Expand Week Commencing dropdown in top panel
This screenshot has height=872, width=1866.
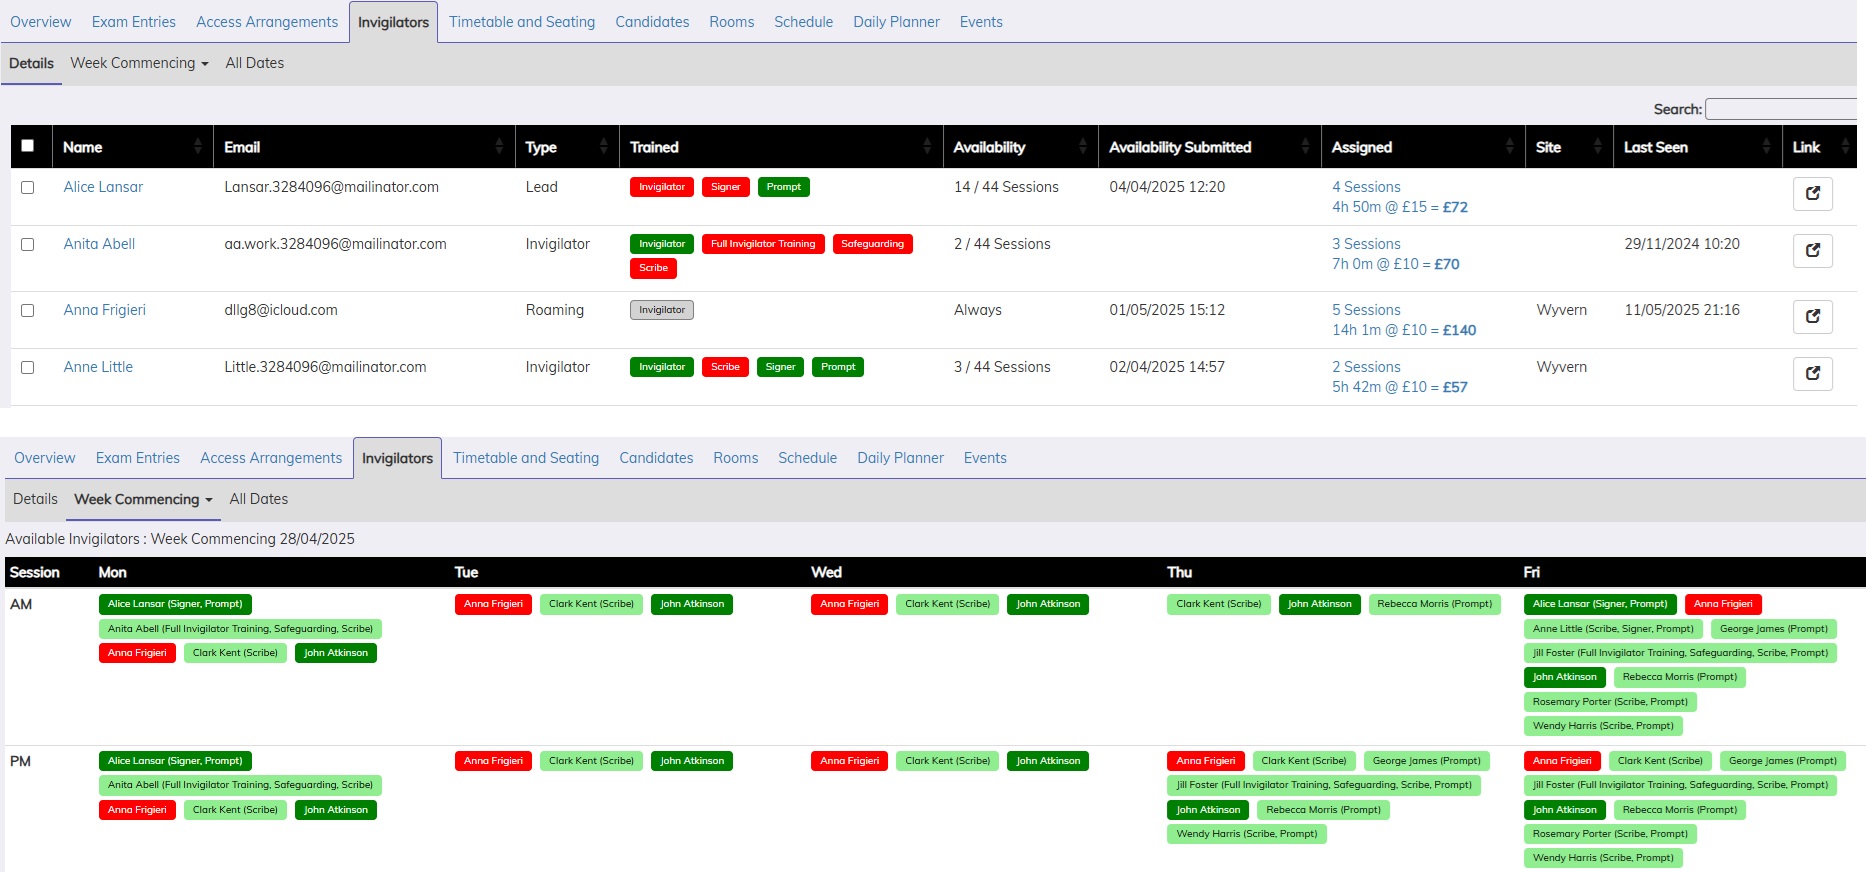click(139, 63)
